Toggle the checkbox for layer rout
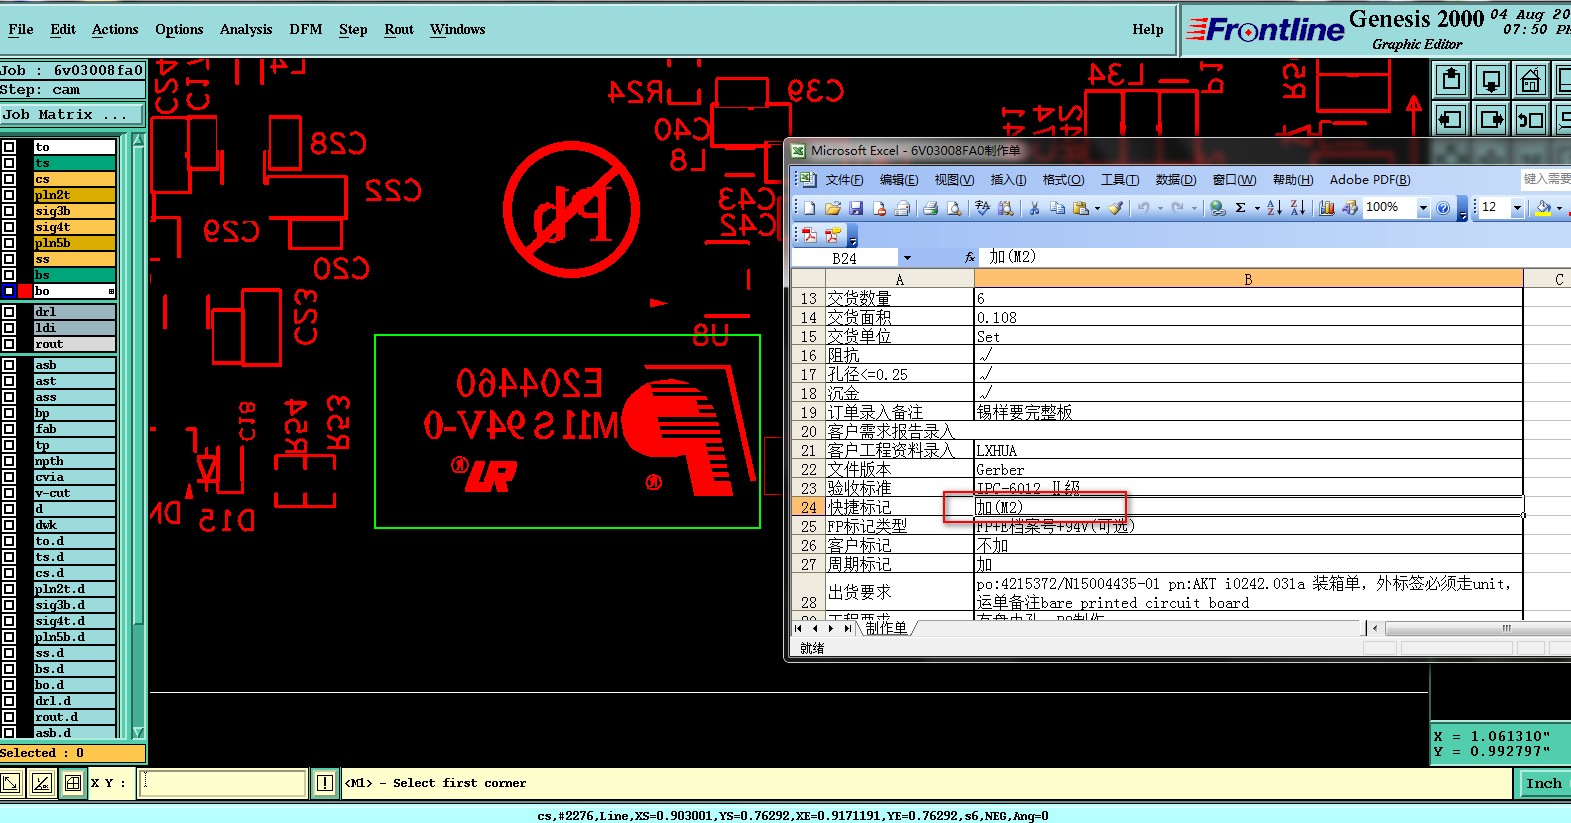This screenshot has height=823, width=1571. 9,344
